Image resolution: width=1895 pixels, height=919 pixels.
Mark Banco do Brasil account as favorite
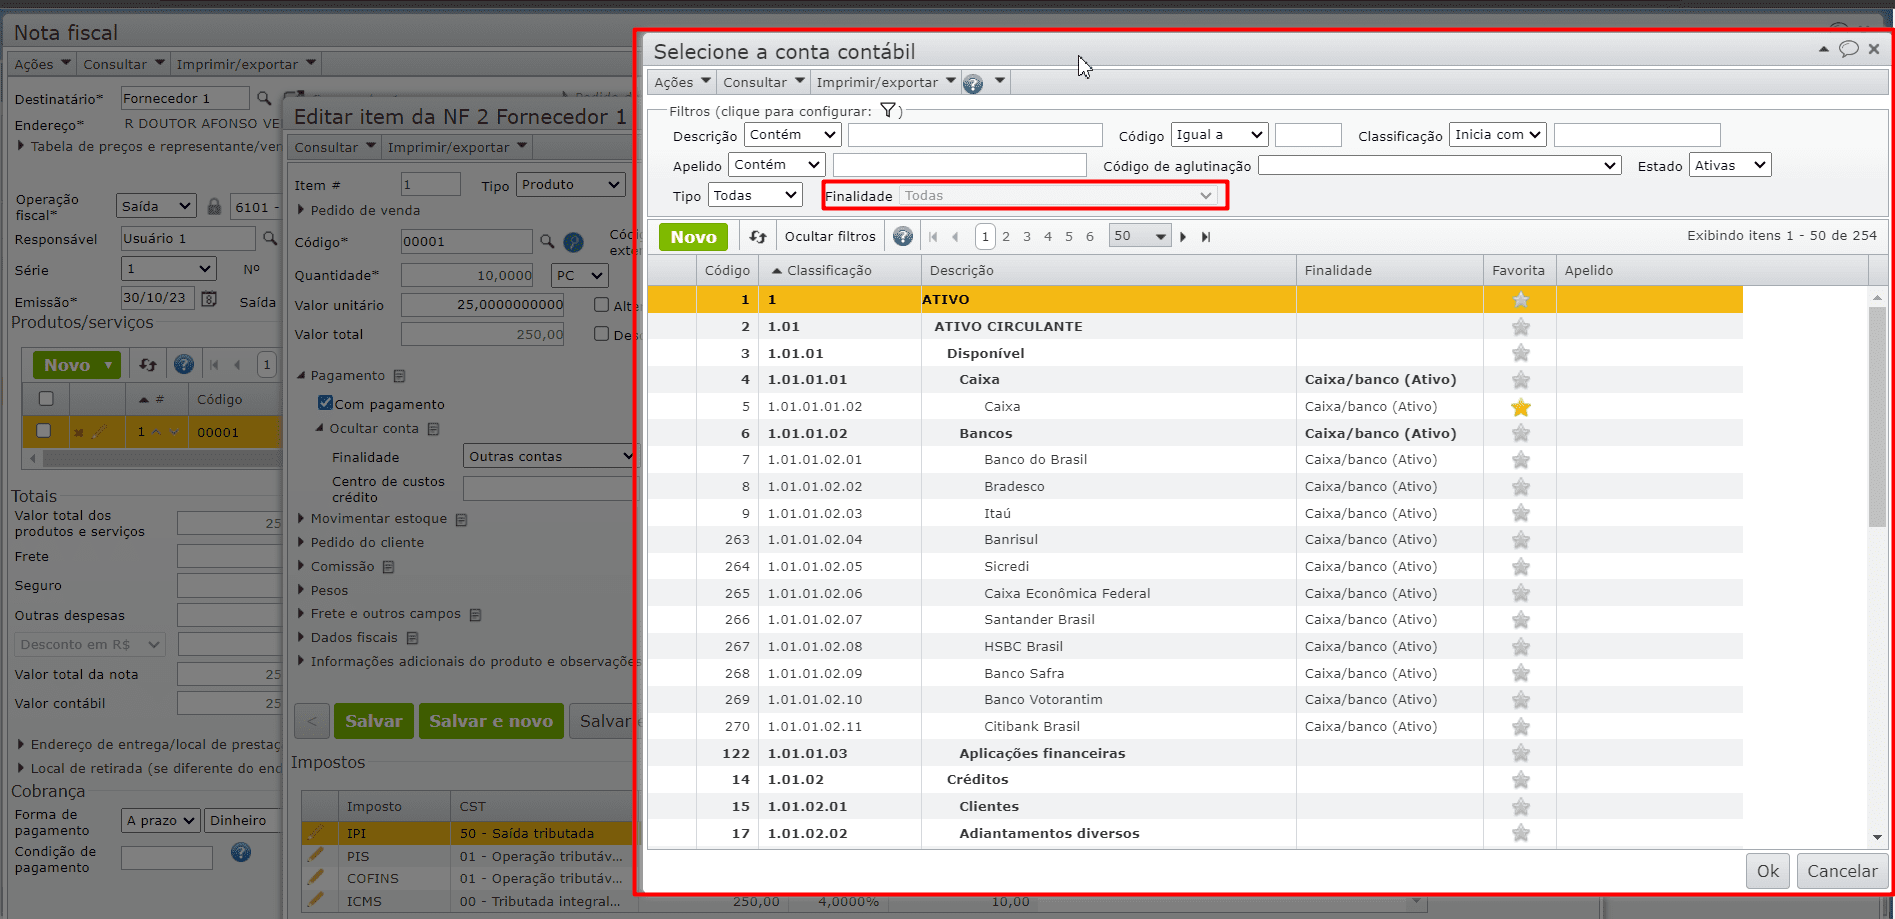coord(1520,460)
